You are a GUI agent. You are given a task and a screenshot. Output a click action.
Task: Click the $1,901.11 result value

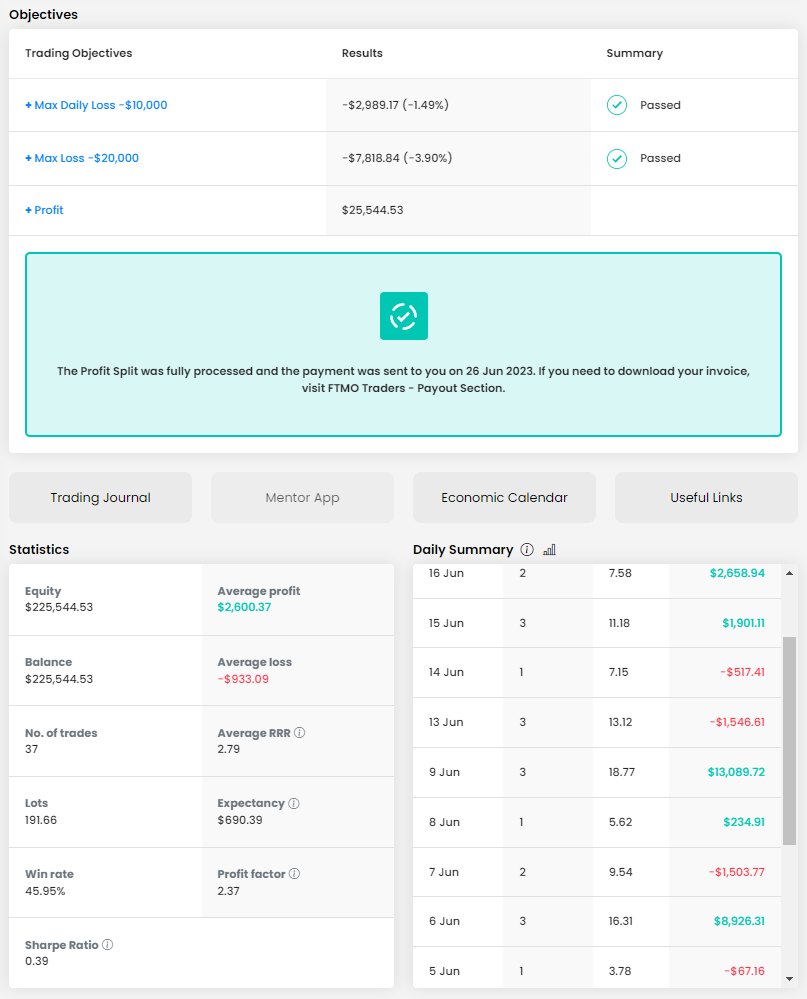coord(743,623)
